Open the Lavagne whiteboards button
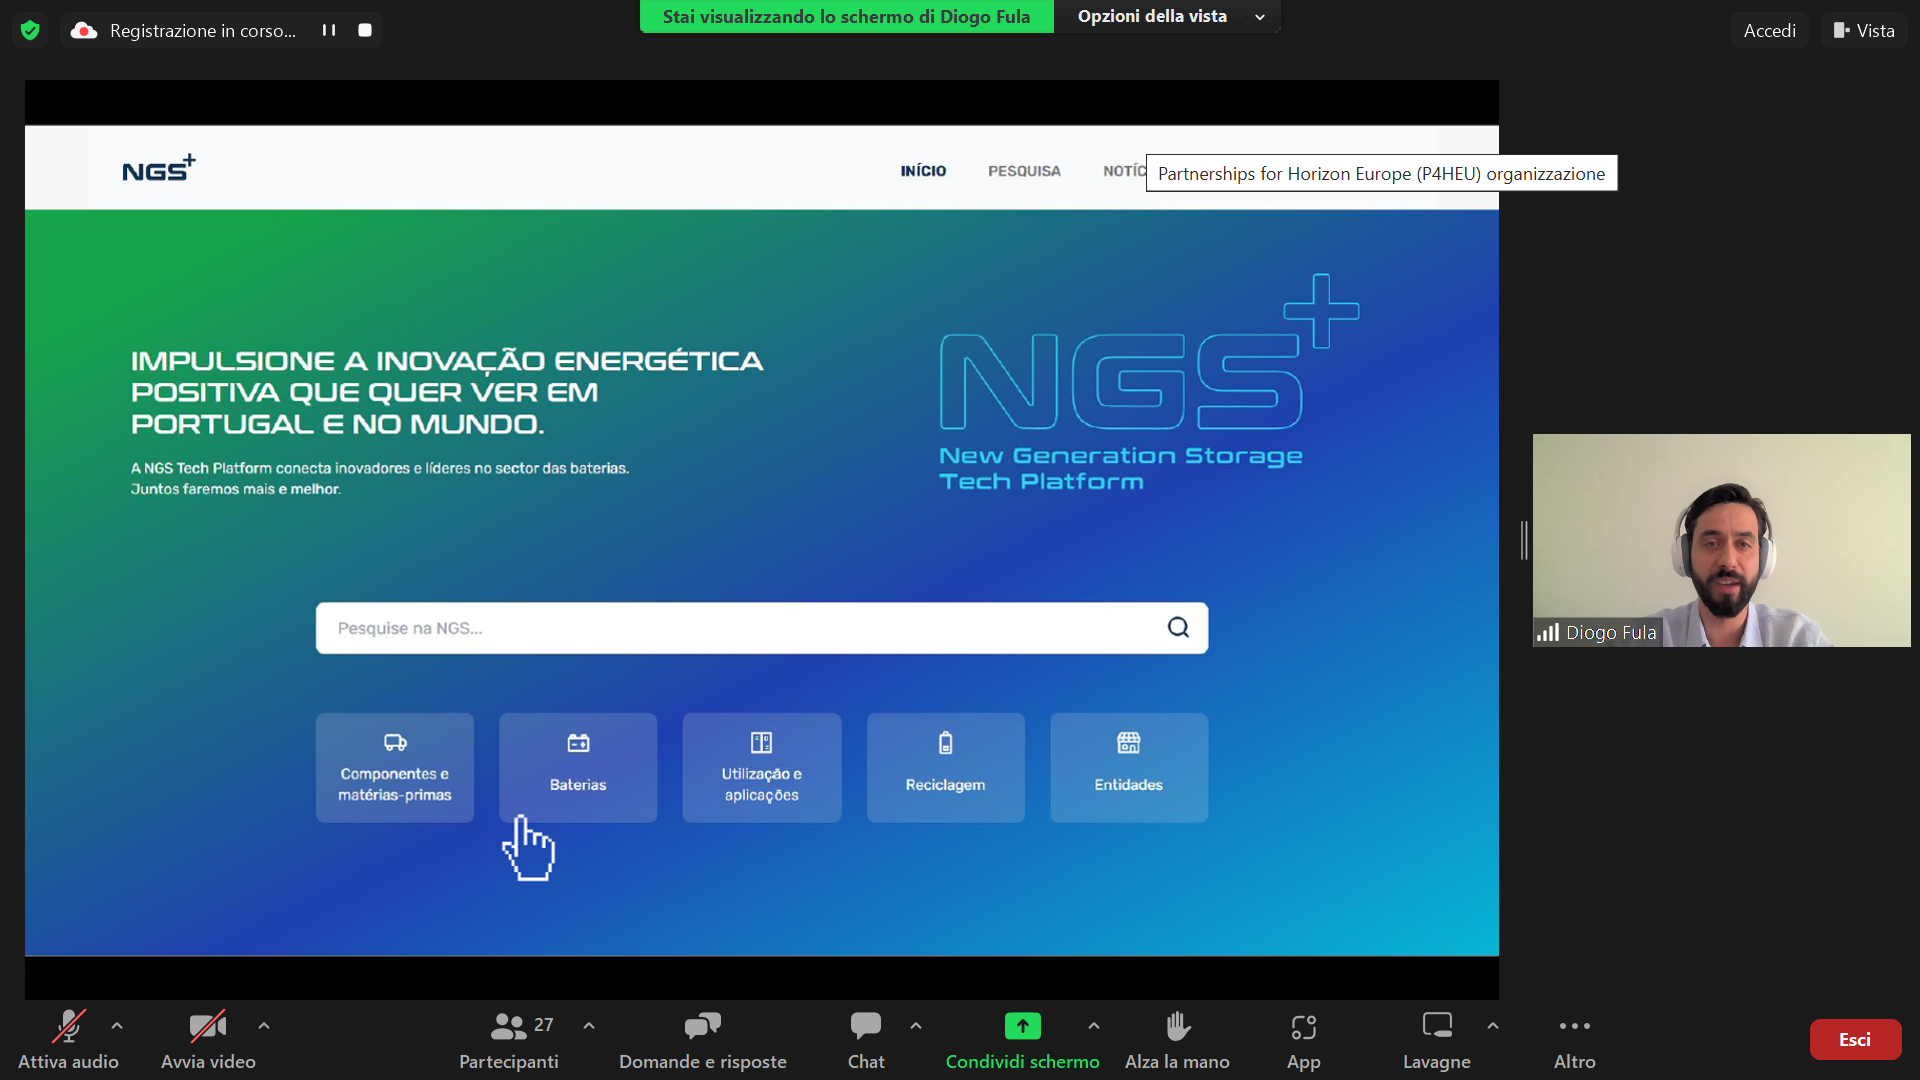 tap(1437, 1040)
